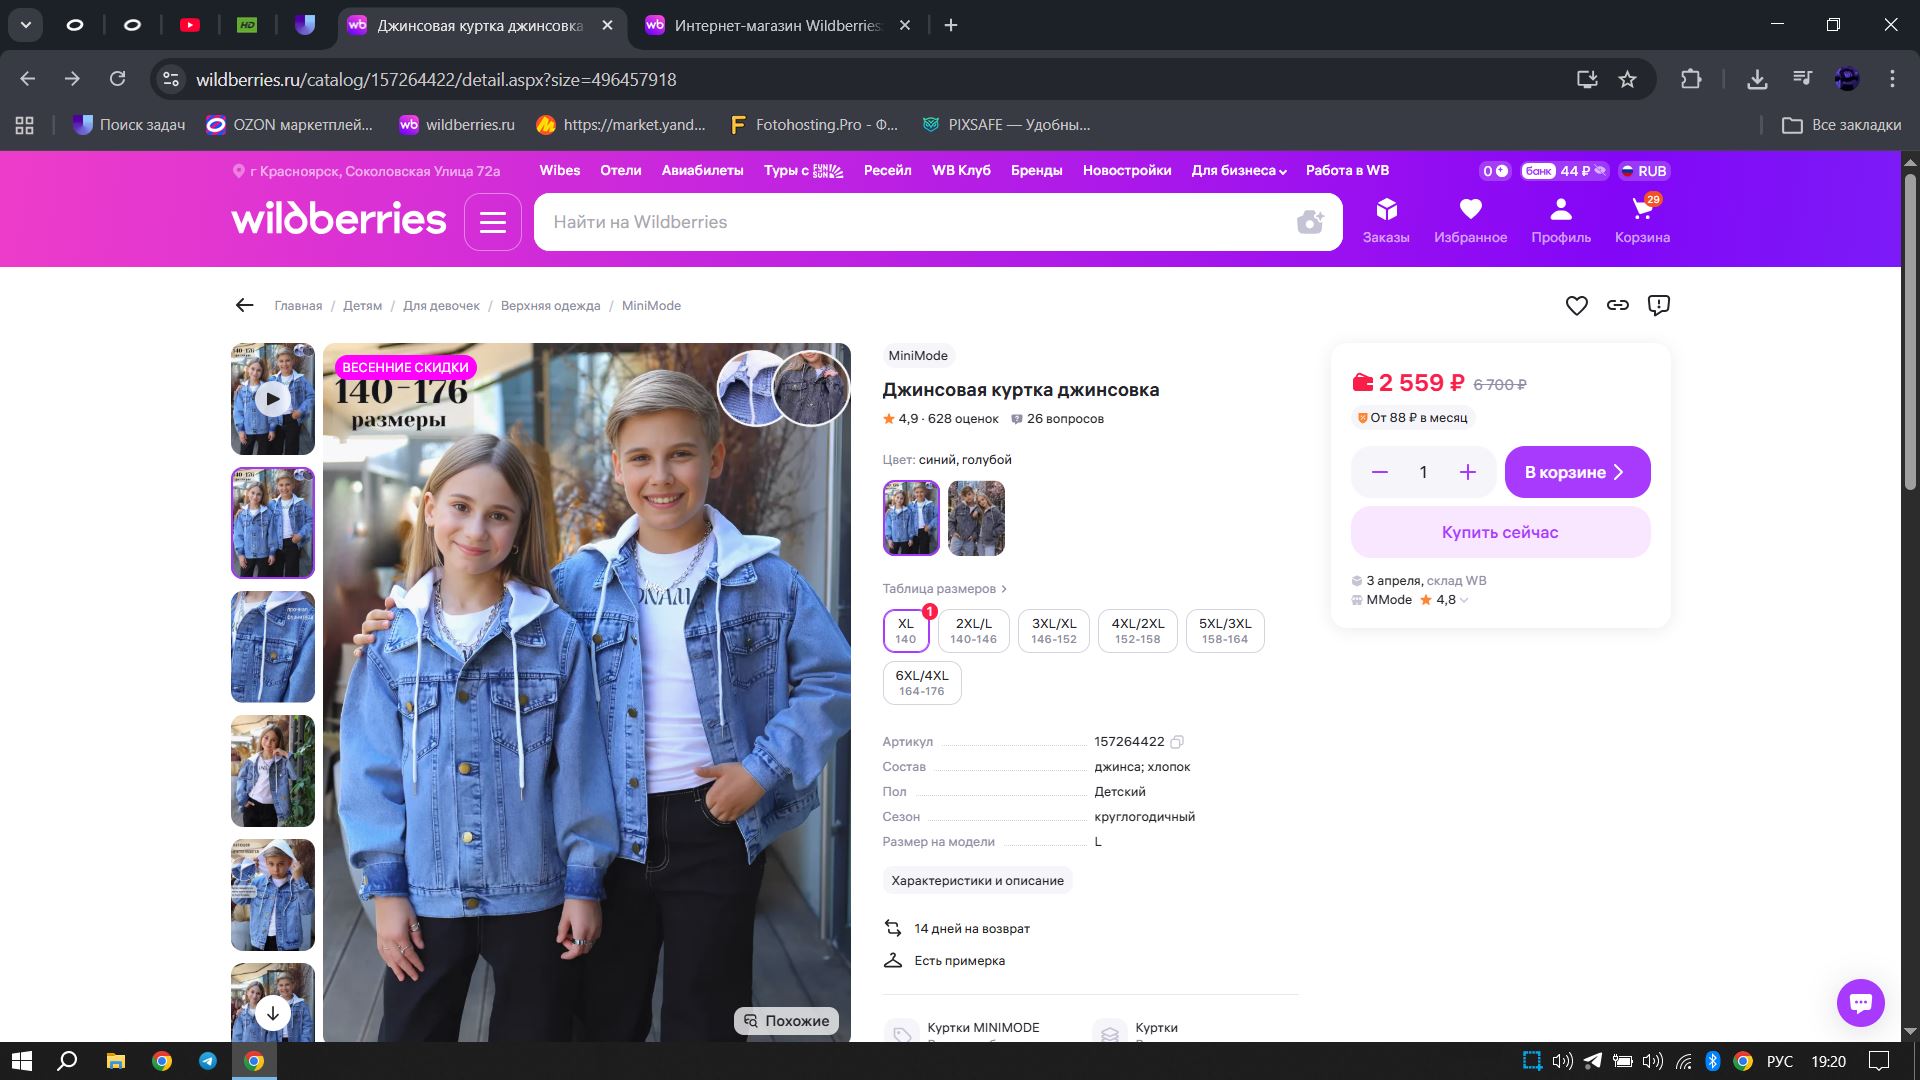Open the Корзина cart icon

(1642, 220)
